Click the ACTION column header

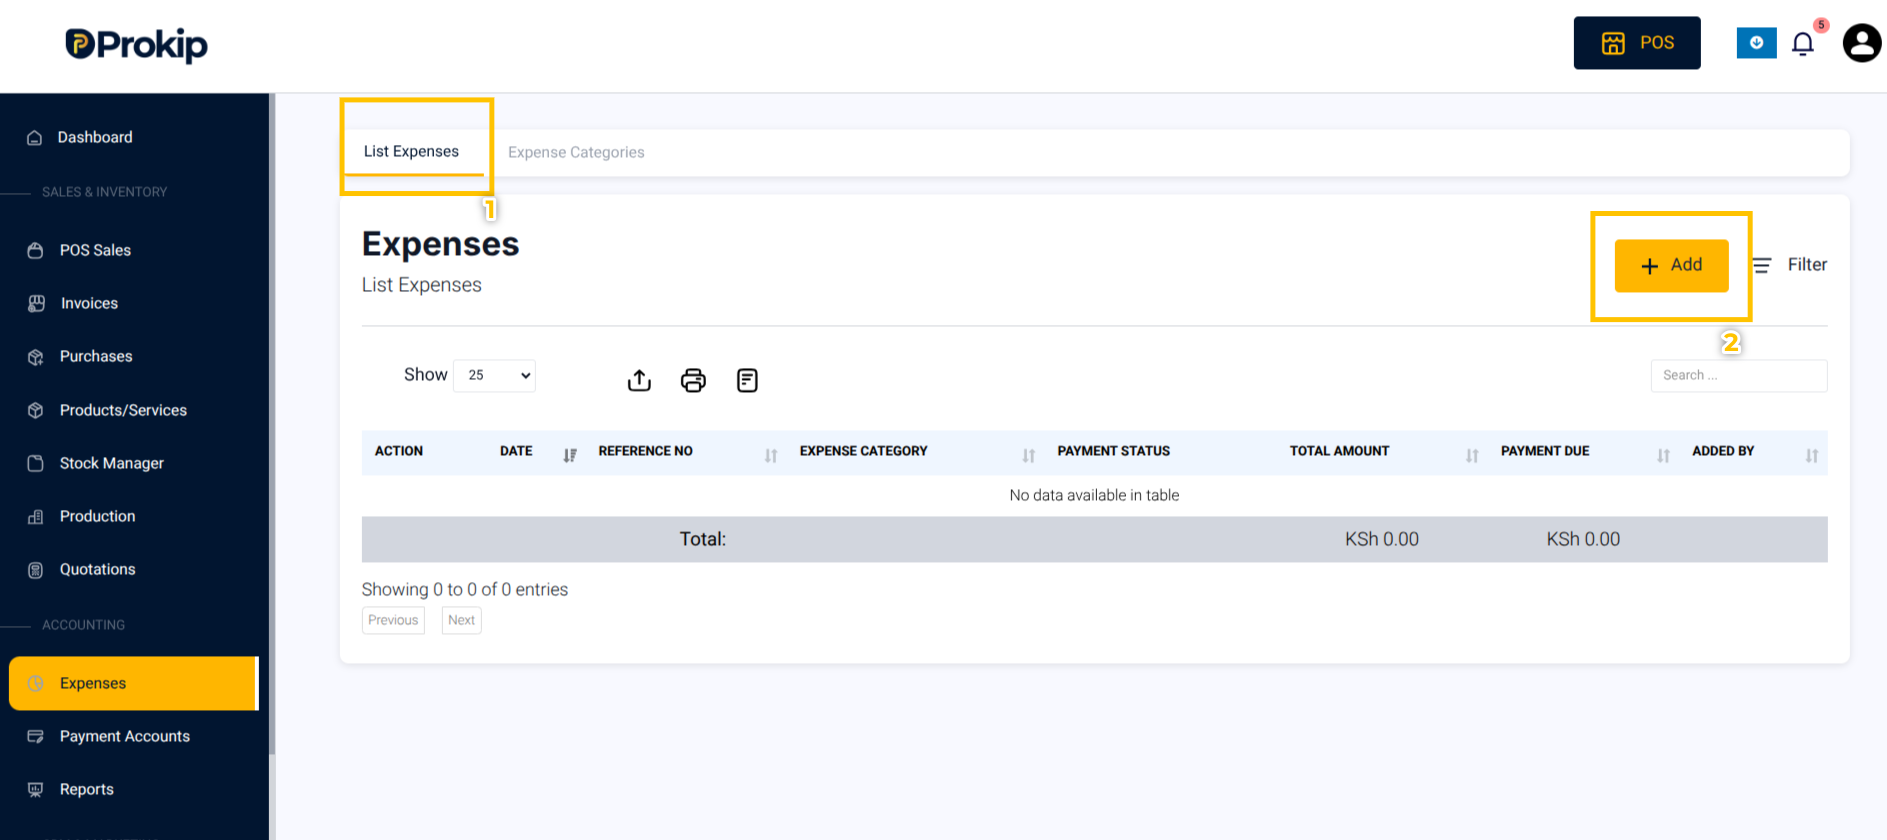coord(399,451)
